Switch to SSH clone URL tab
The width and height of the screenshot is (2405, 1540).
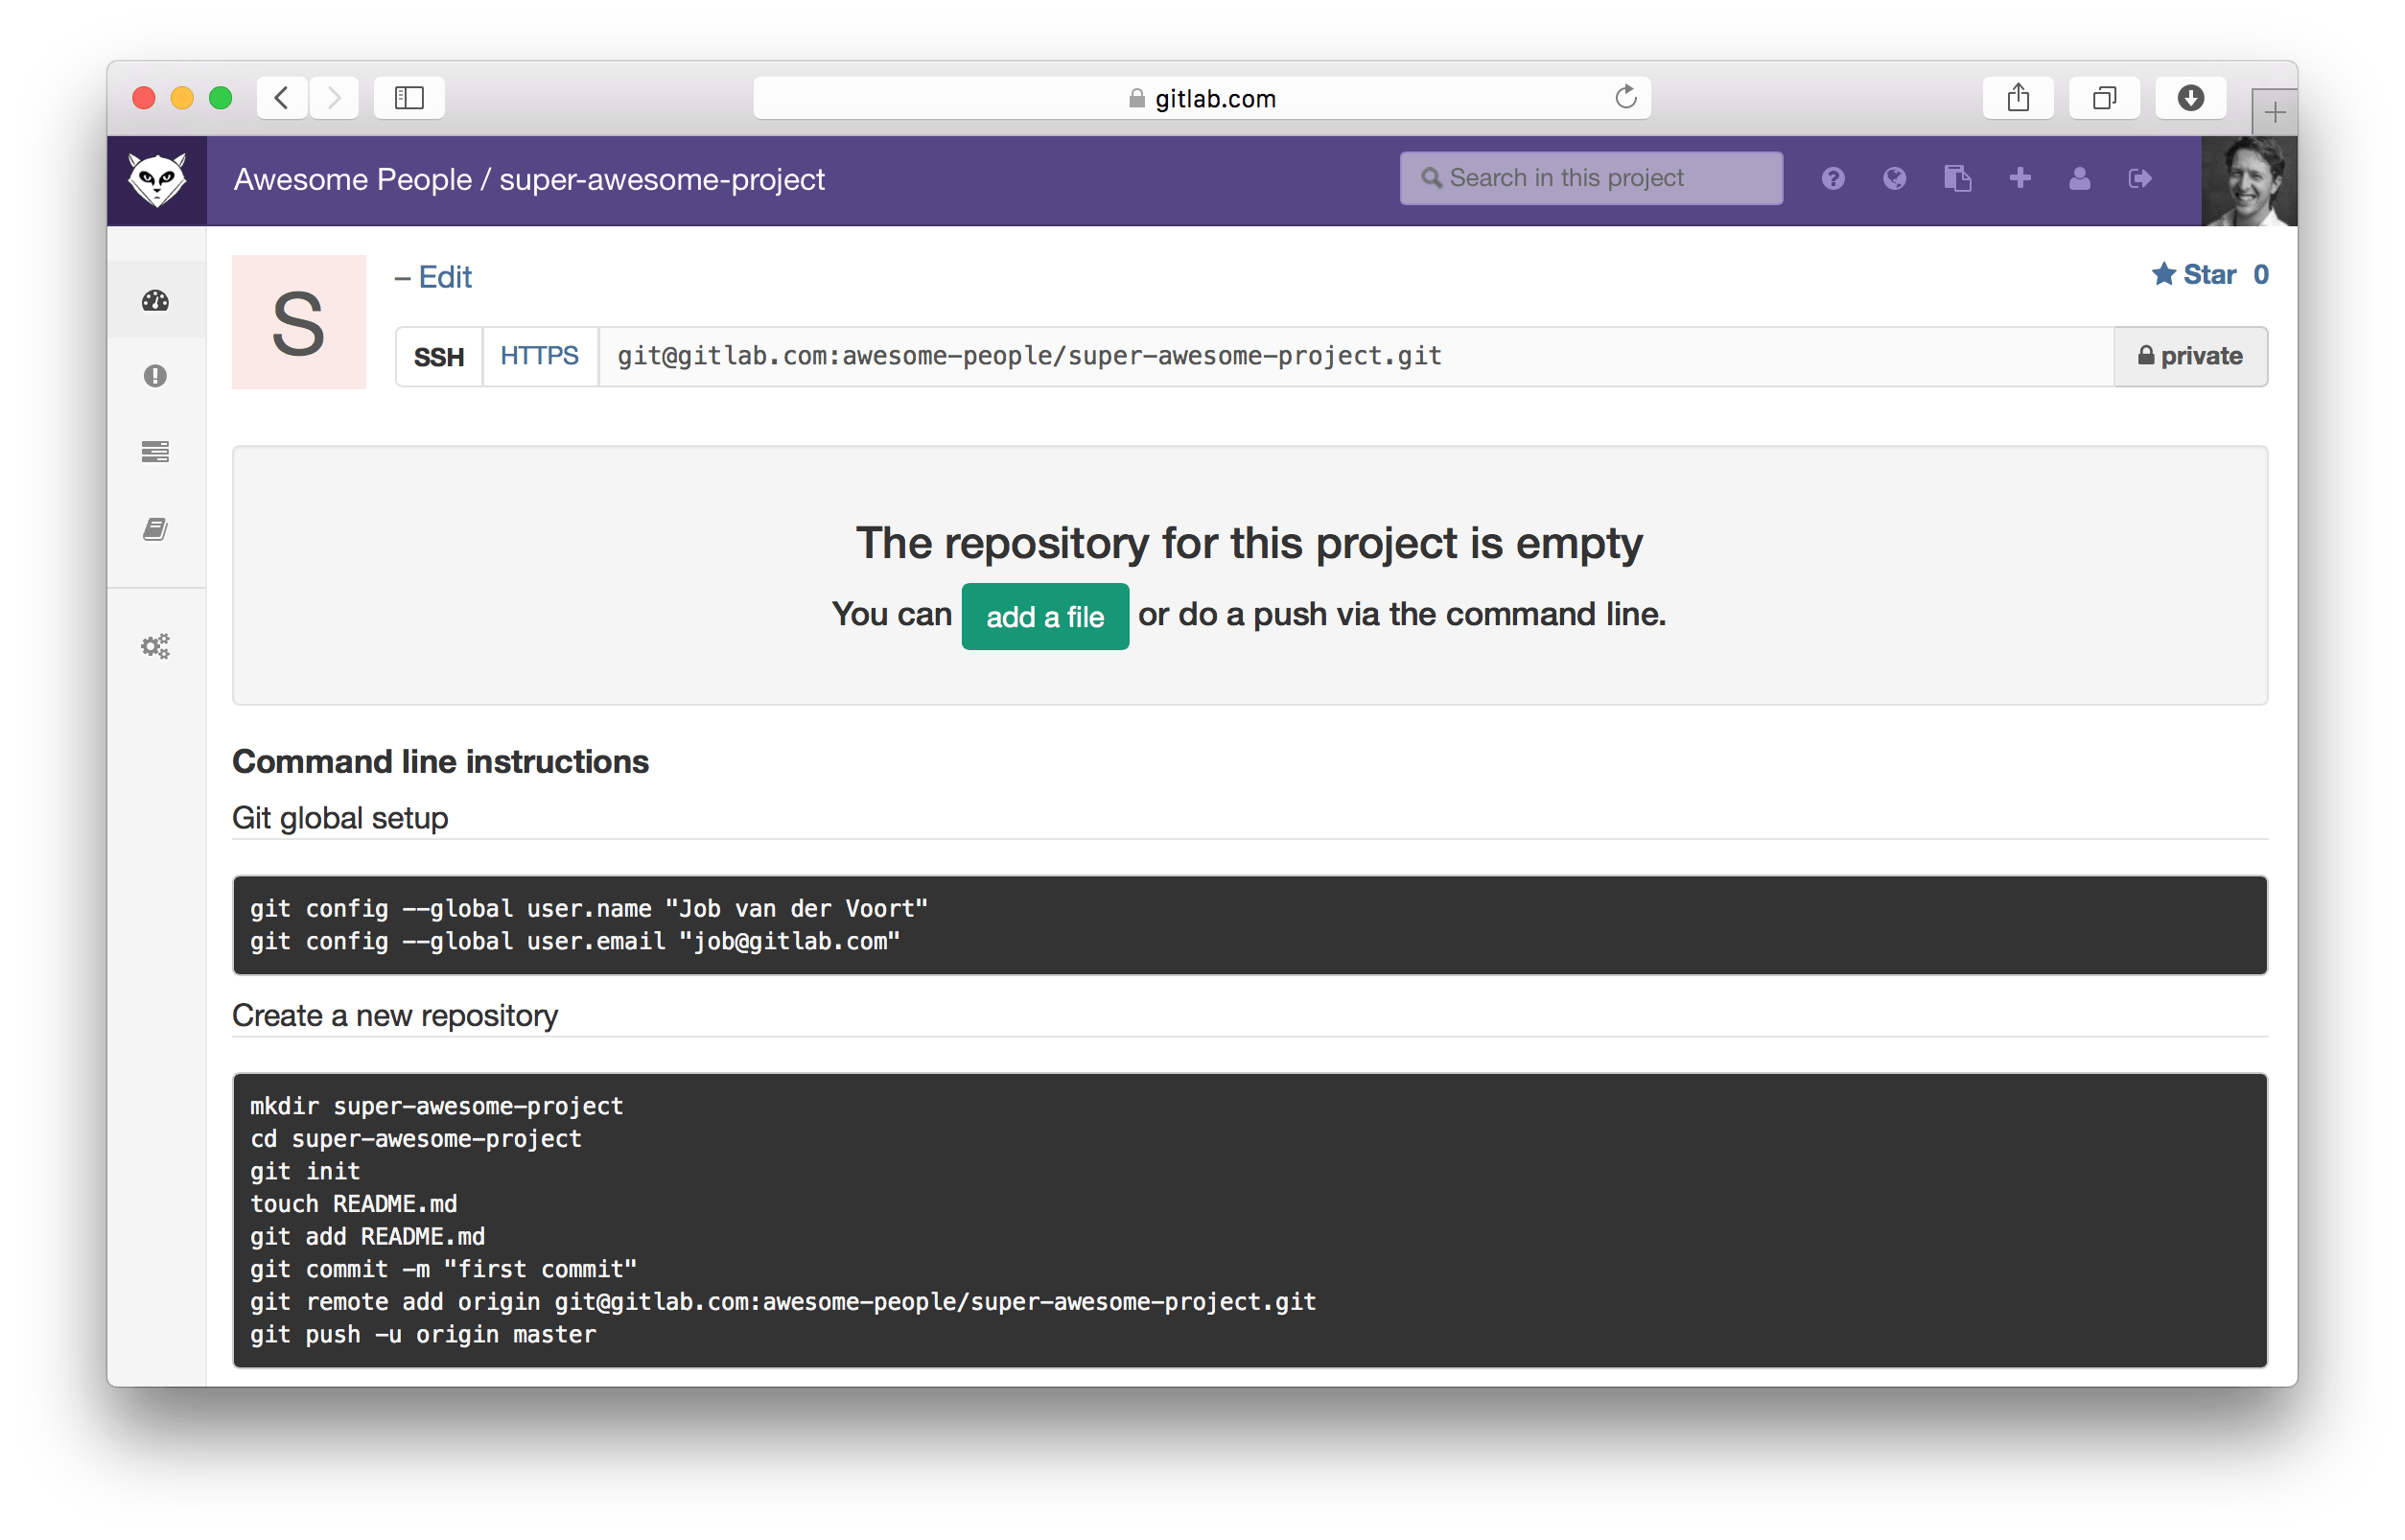438,358
